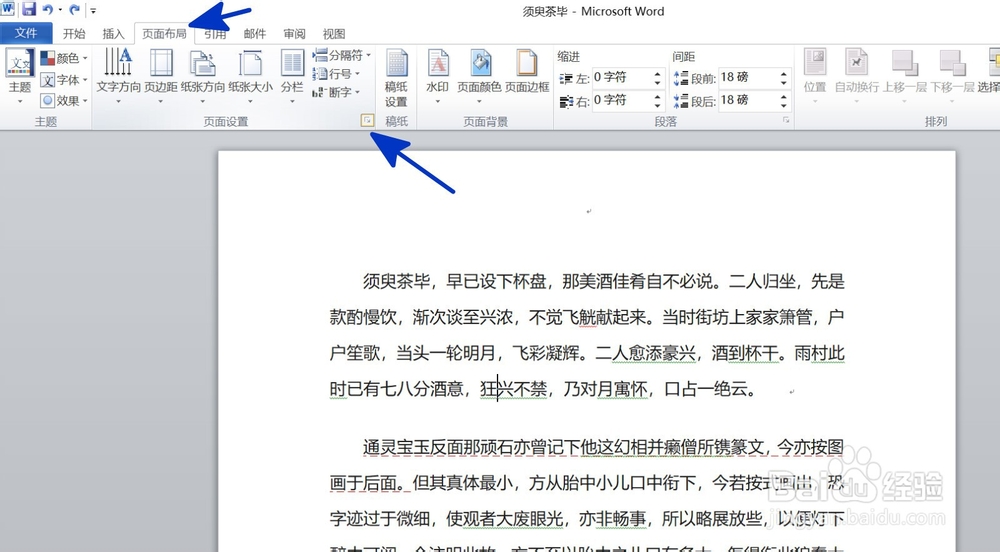Screen dimensions: 1000x552
Task: Click the 段后 spacing after input field
Action: [749, 101]
